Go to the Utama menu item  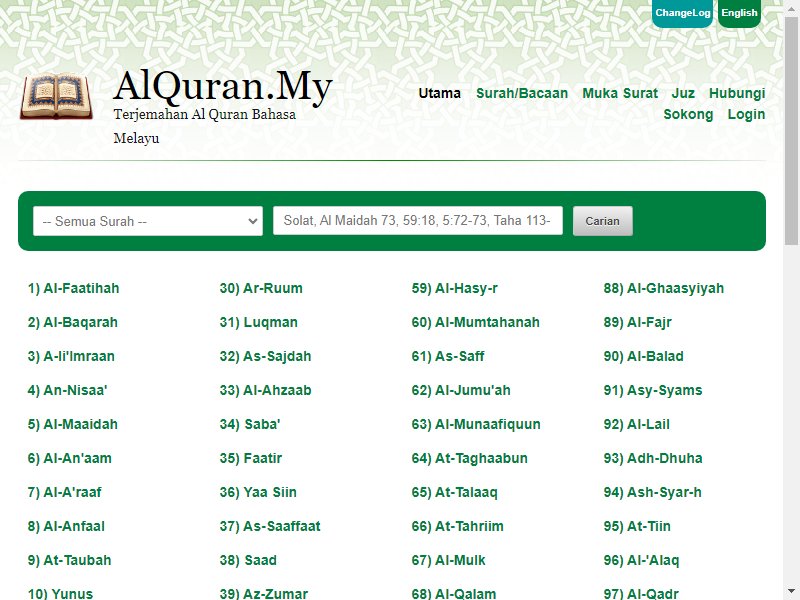(439, 93)
